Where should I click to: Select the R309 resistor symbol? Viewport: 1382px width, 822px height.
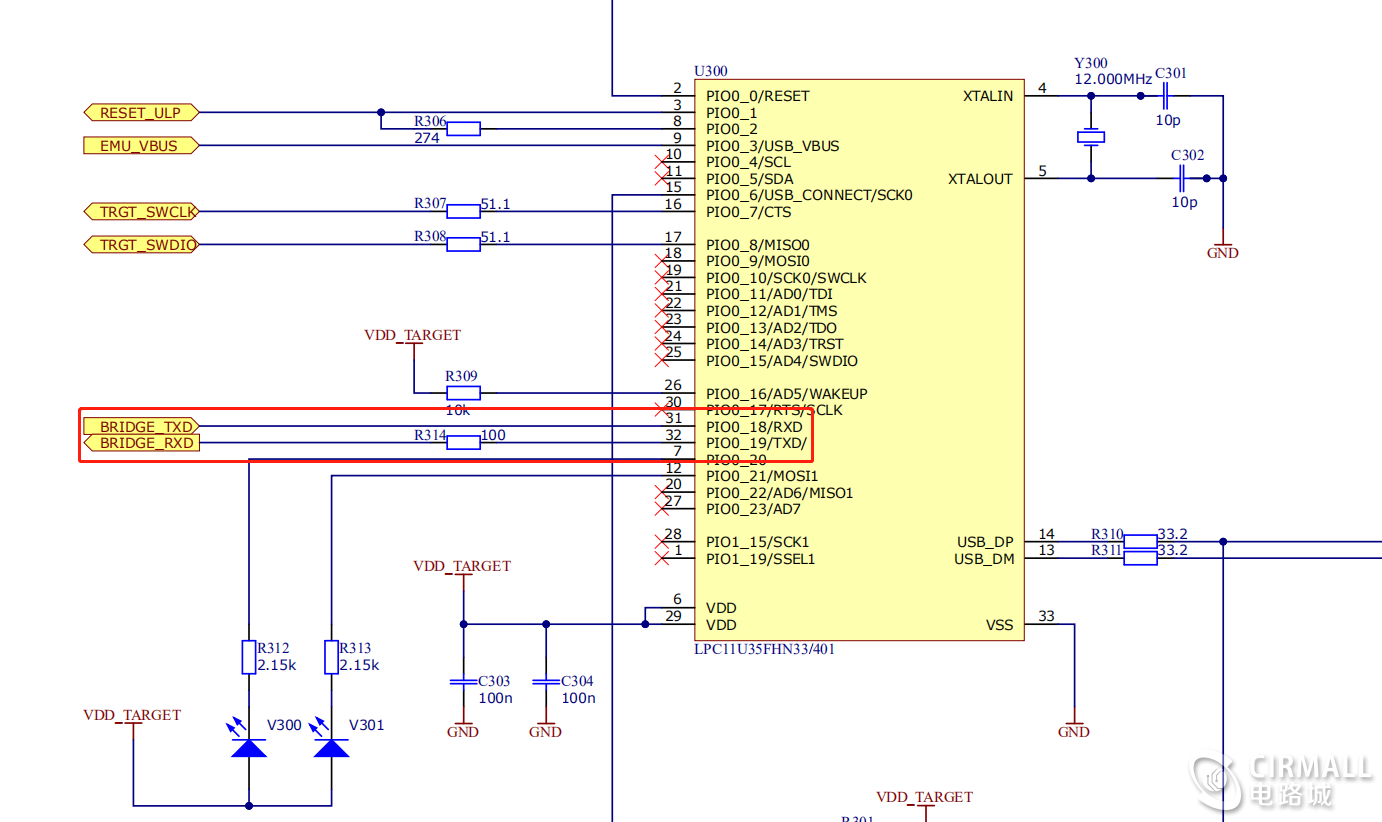click(463, 393)
